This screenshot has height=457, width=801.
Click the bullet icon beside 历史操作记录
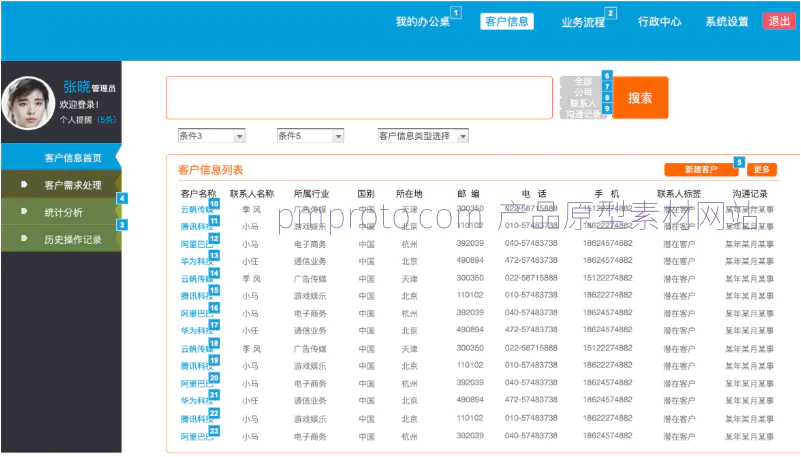pyautogui.click(x=24, y=239)
